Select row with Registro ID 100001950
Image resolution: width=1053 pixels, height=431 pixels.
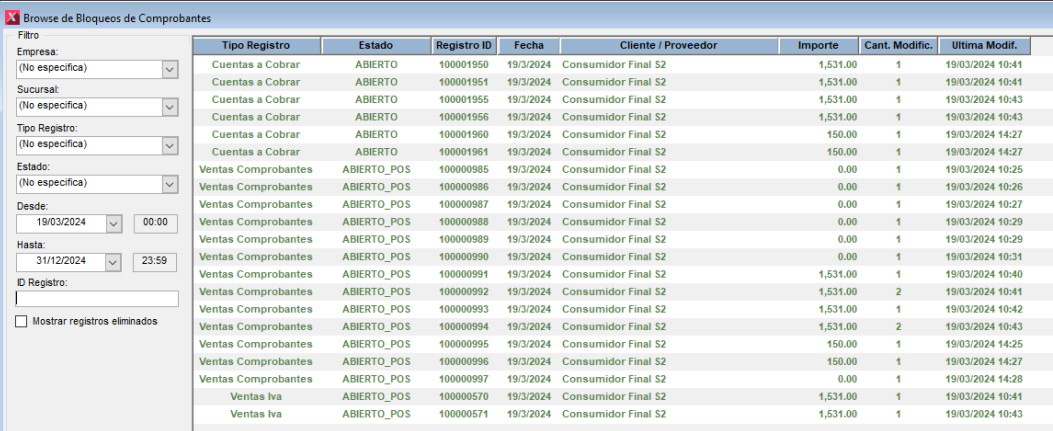click(464, 64)
